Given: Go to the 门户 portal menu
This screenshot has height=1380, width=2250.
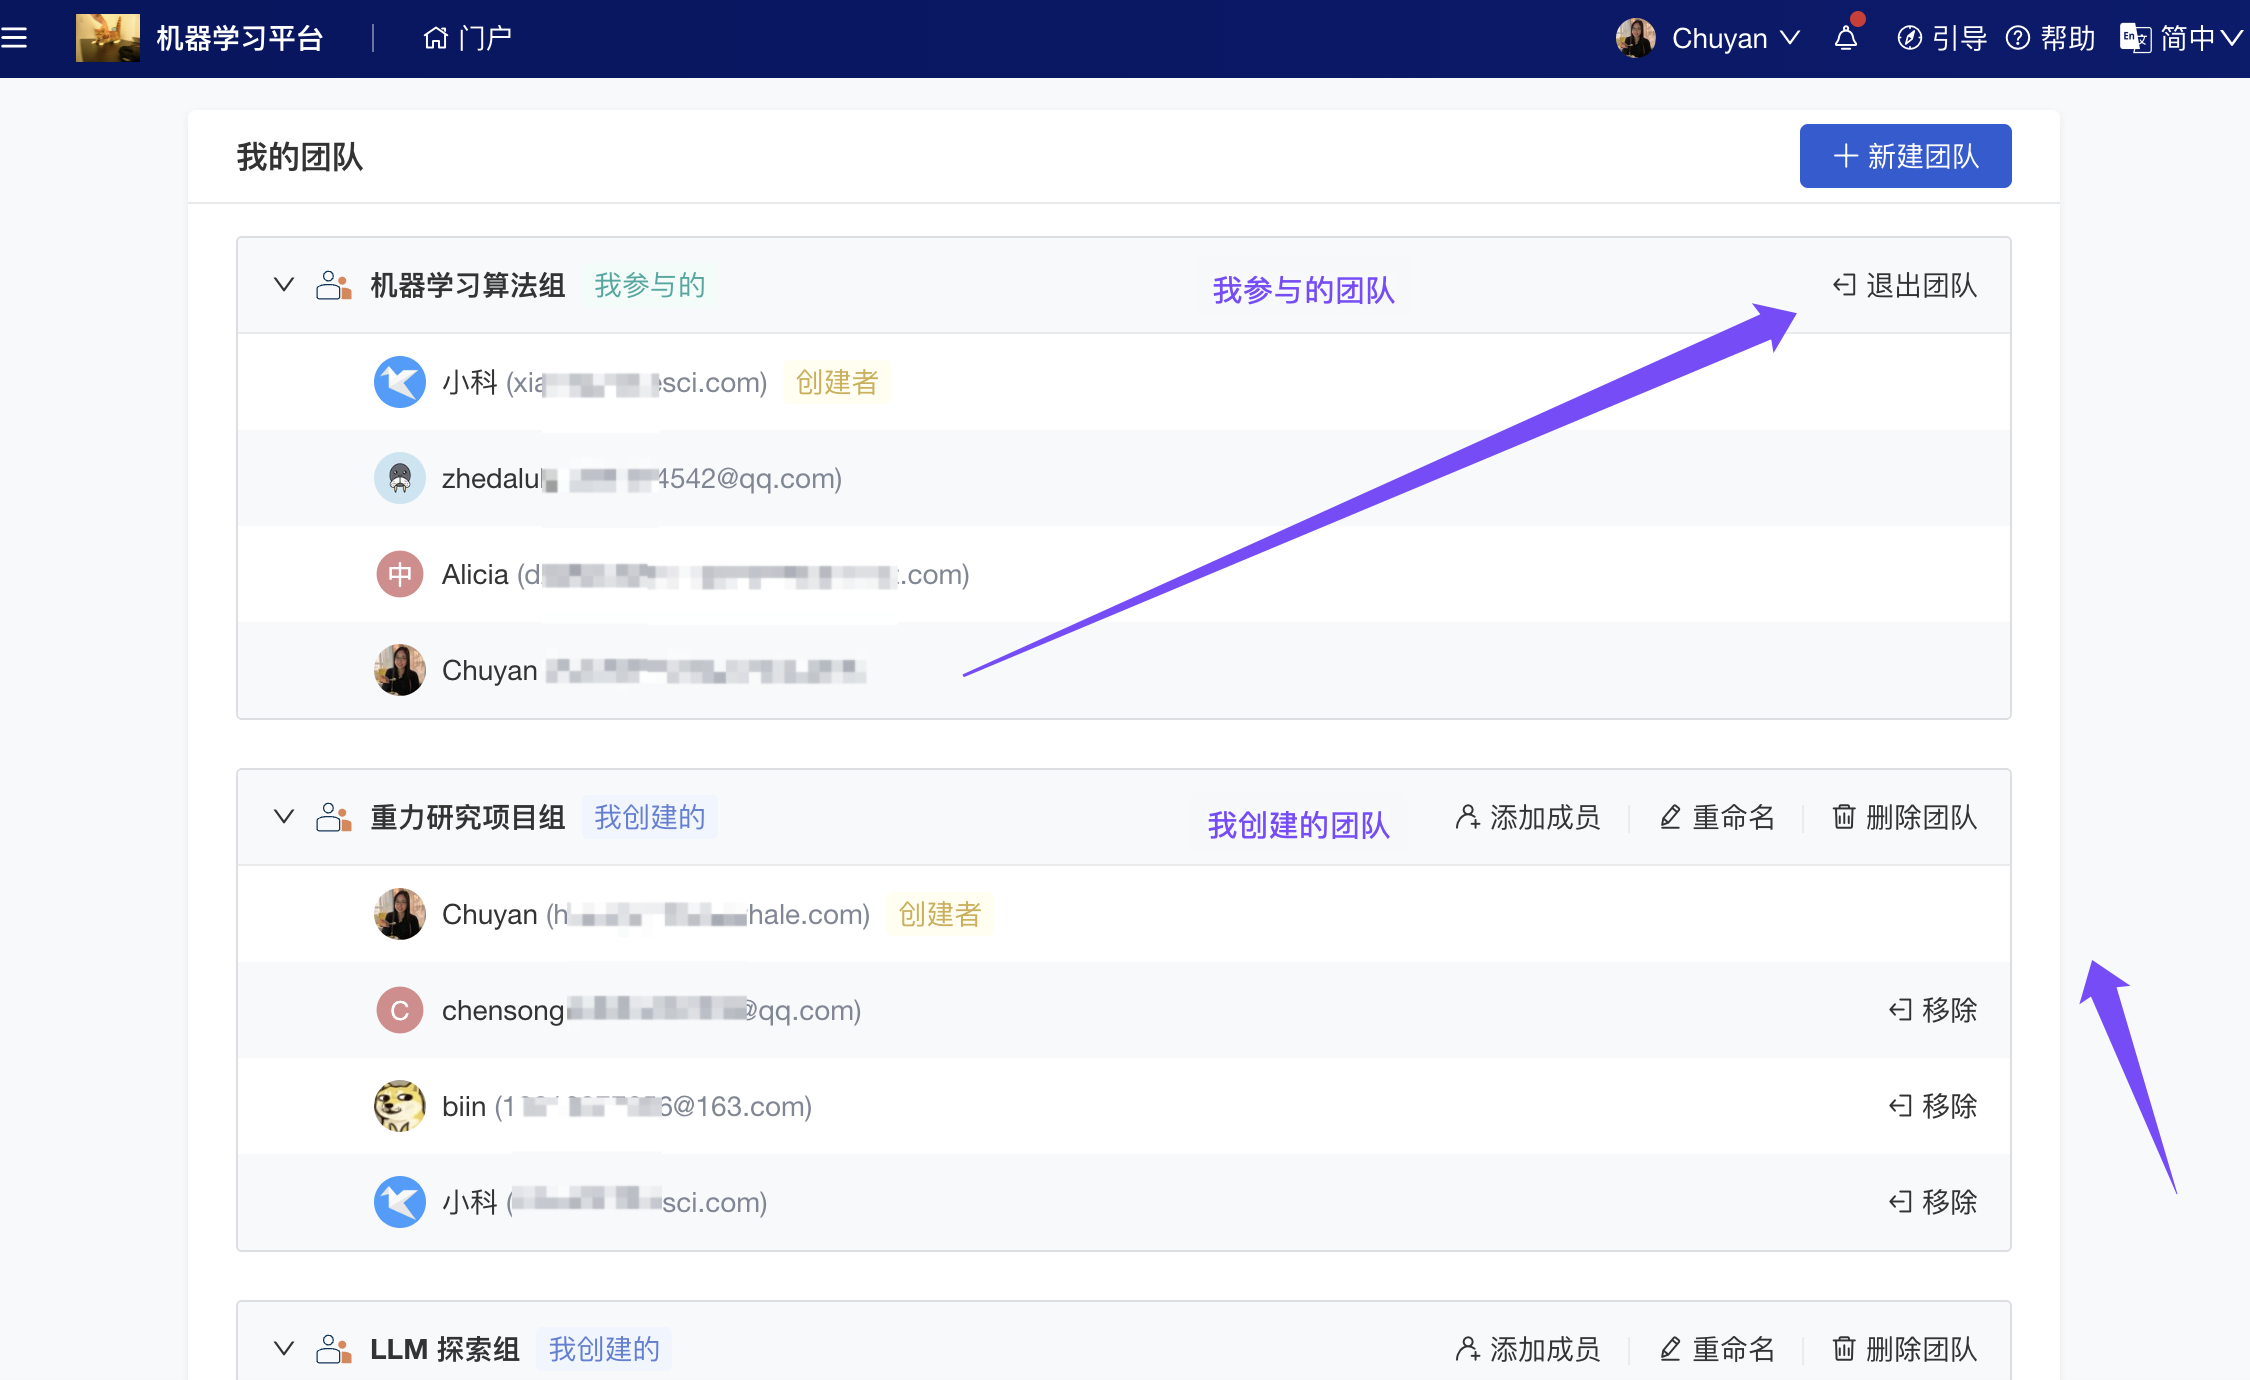Looking at the screenshot, I should click(467, 38).
